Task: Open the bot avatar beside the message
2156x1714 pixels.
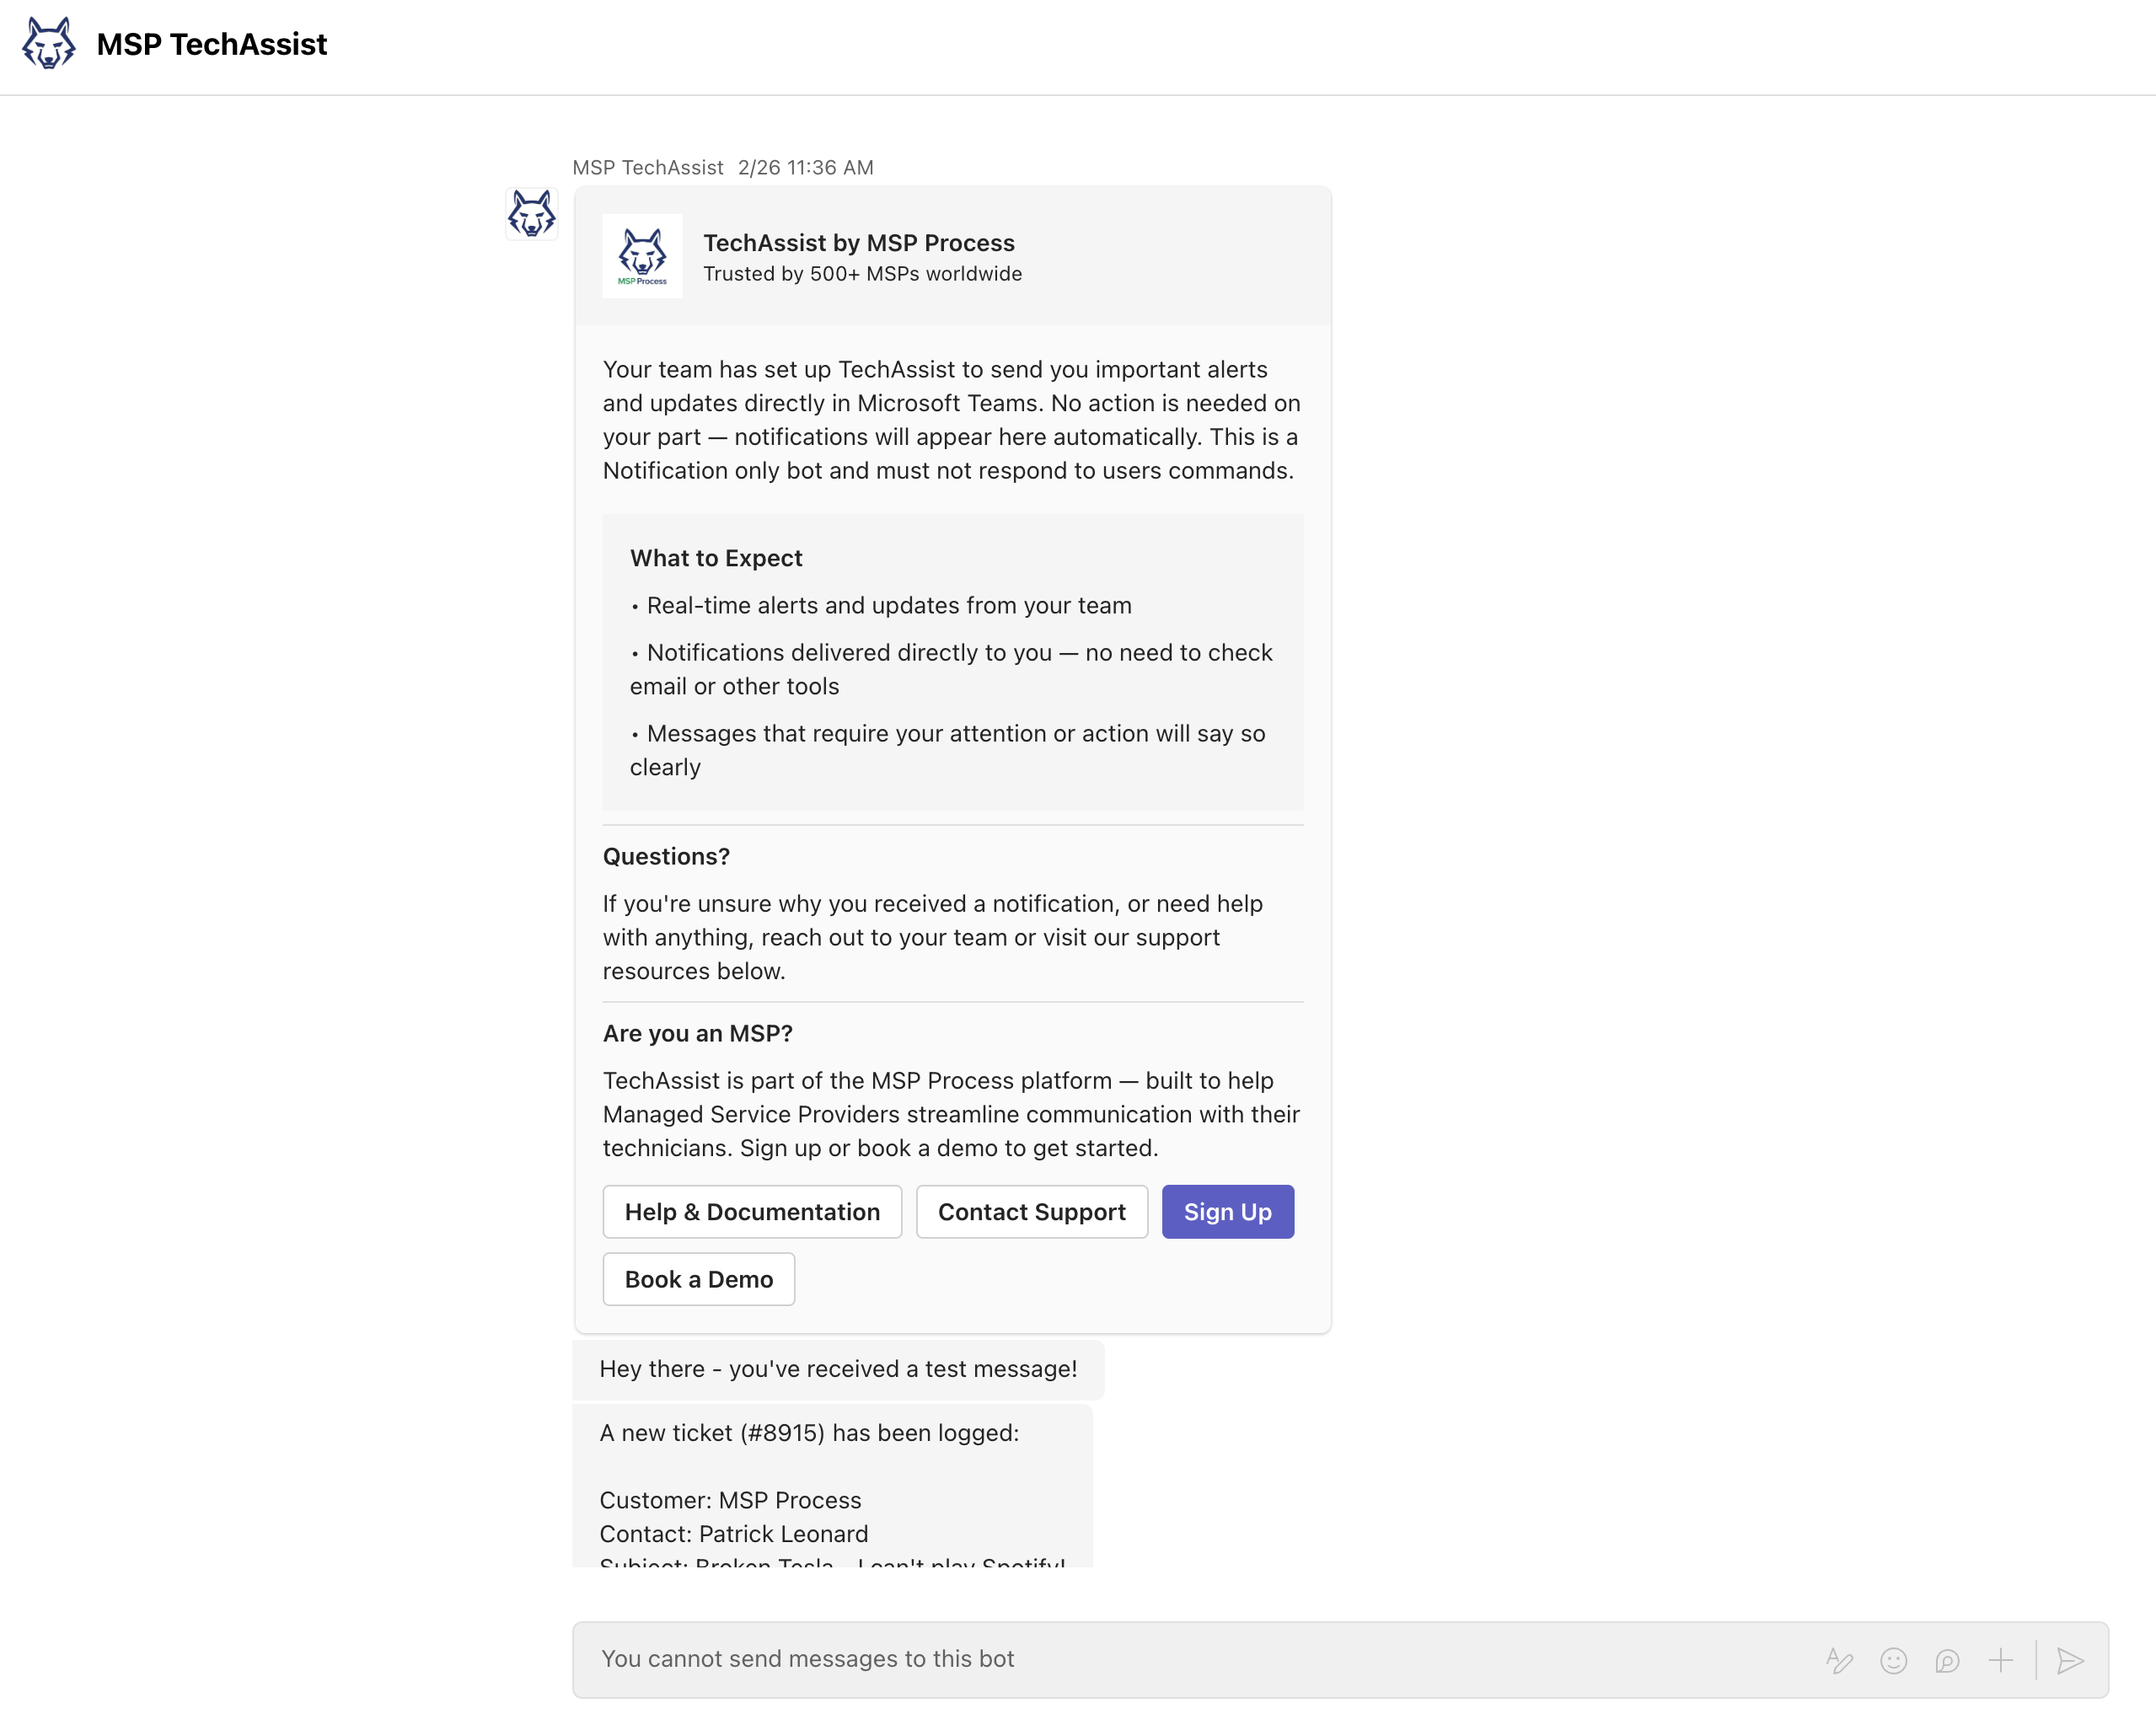Action: [x=531, y=213]
